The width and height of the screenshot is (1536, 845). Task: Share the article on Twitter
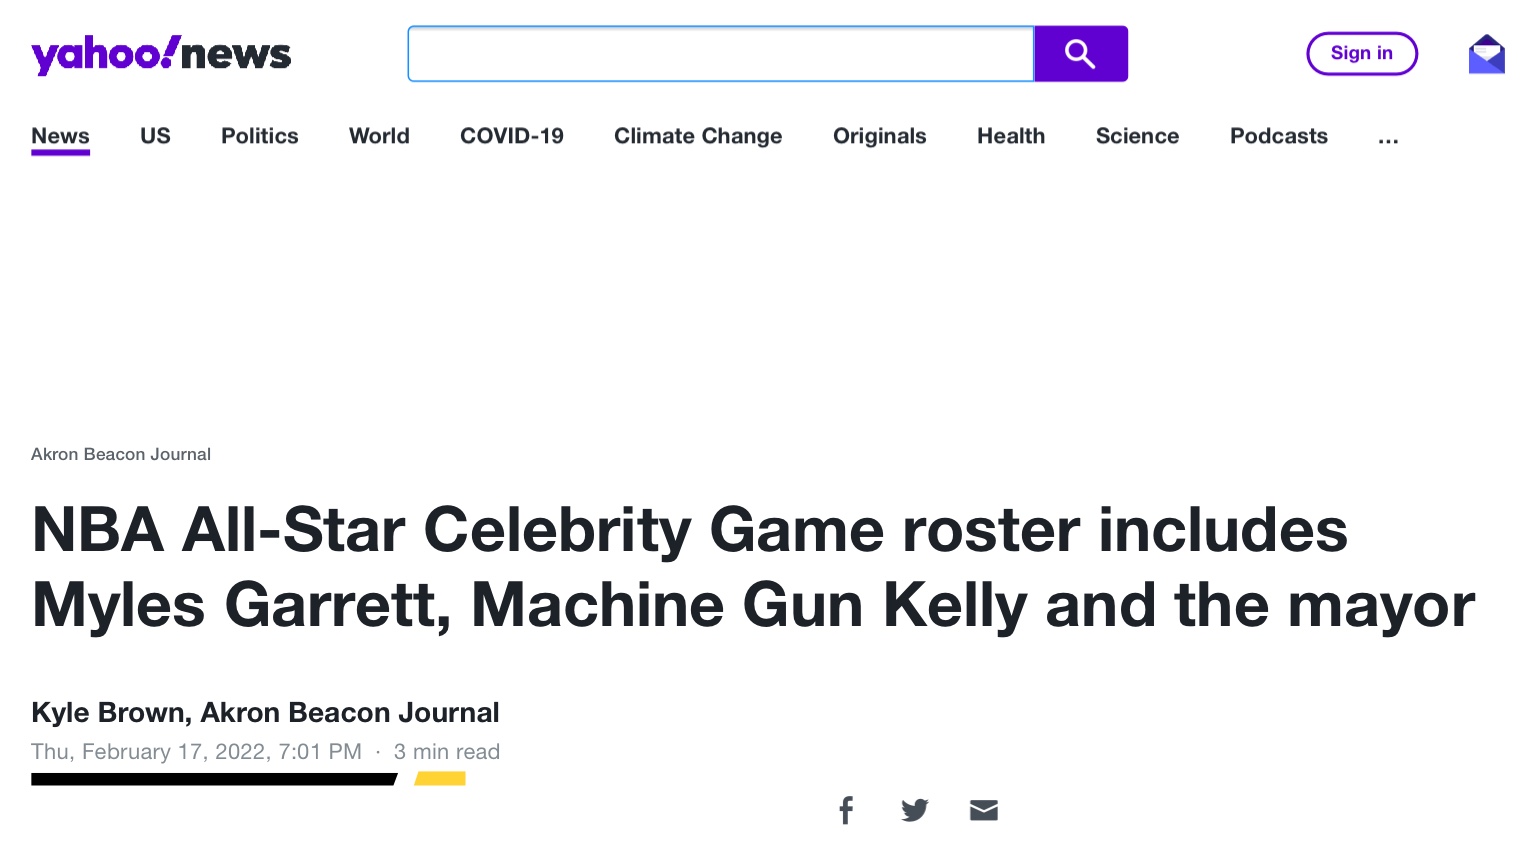[x=915, y=810]
